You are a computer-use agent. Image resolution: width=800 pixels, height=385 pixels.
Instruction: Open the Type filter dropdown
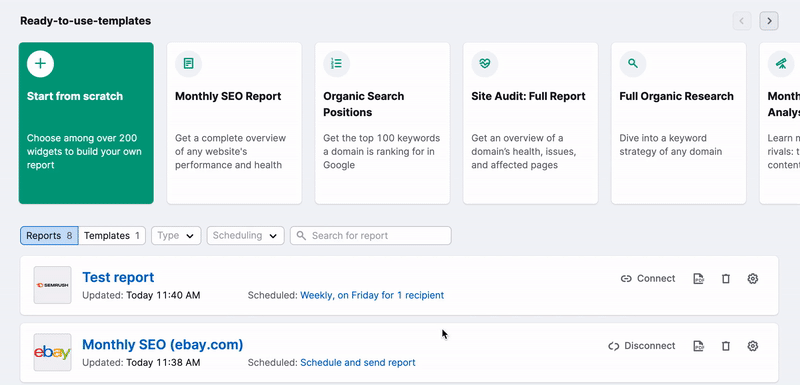(176, 236)
